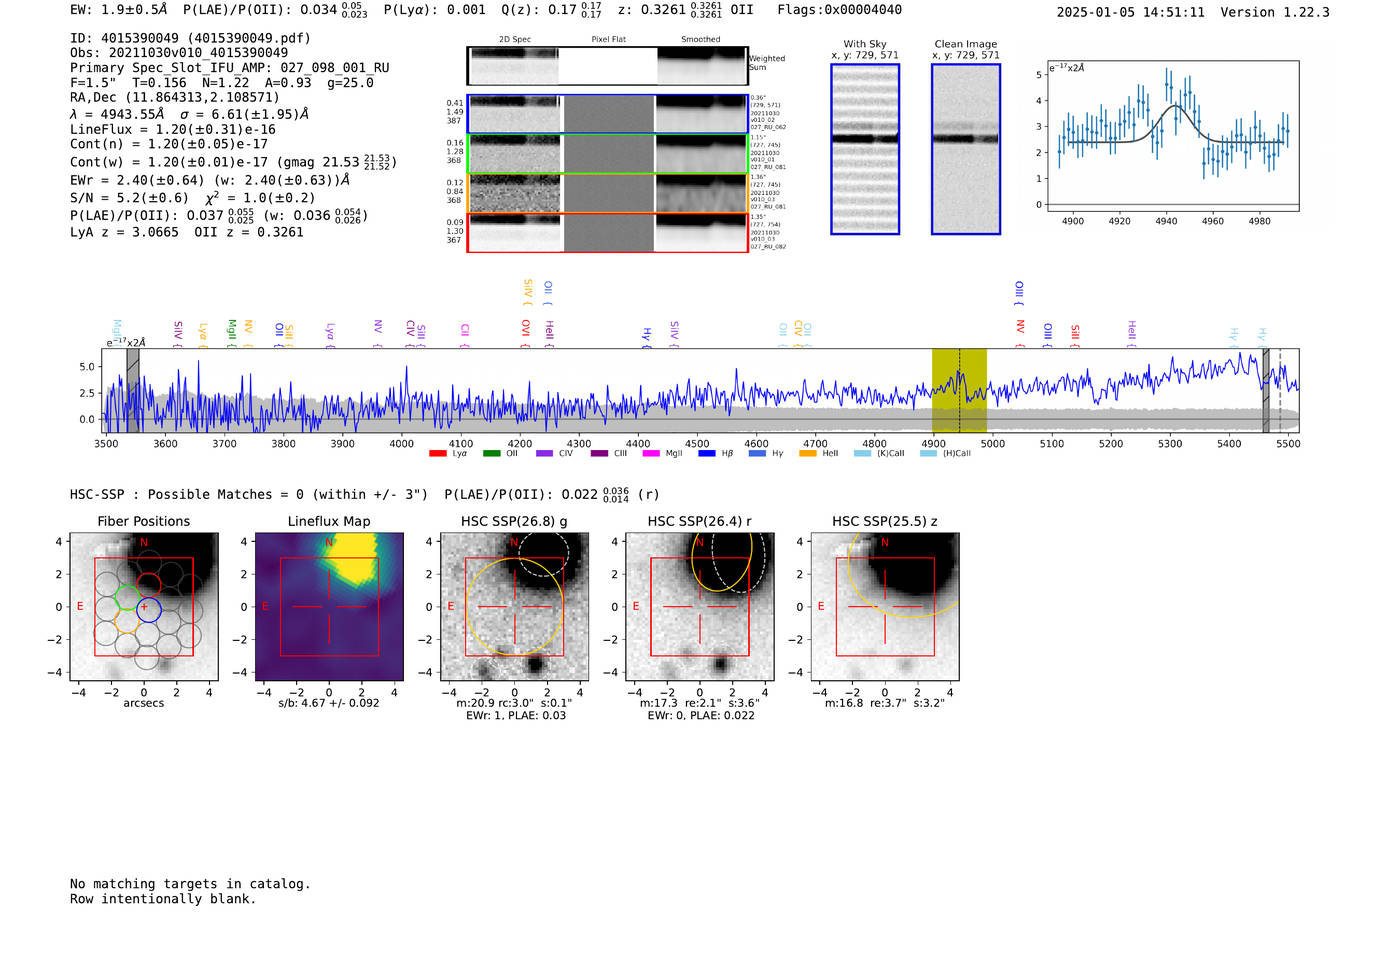Click the Primary Spec_Slot_IFU_AMP line
This screenshot has height=953, width=1400.
(230, 68)
